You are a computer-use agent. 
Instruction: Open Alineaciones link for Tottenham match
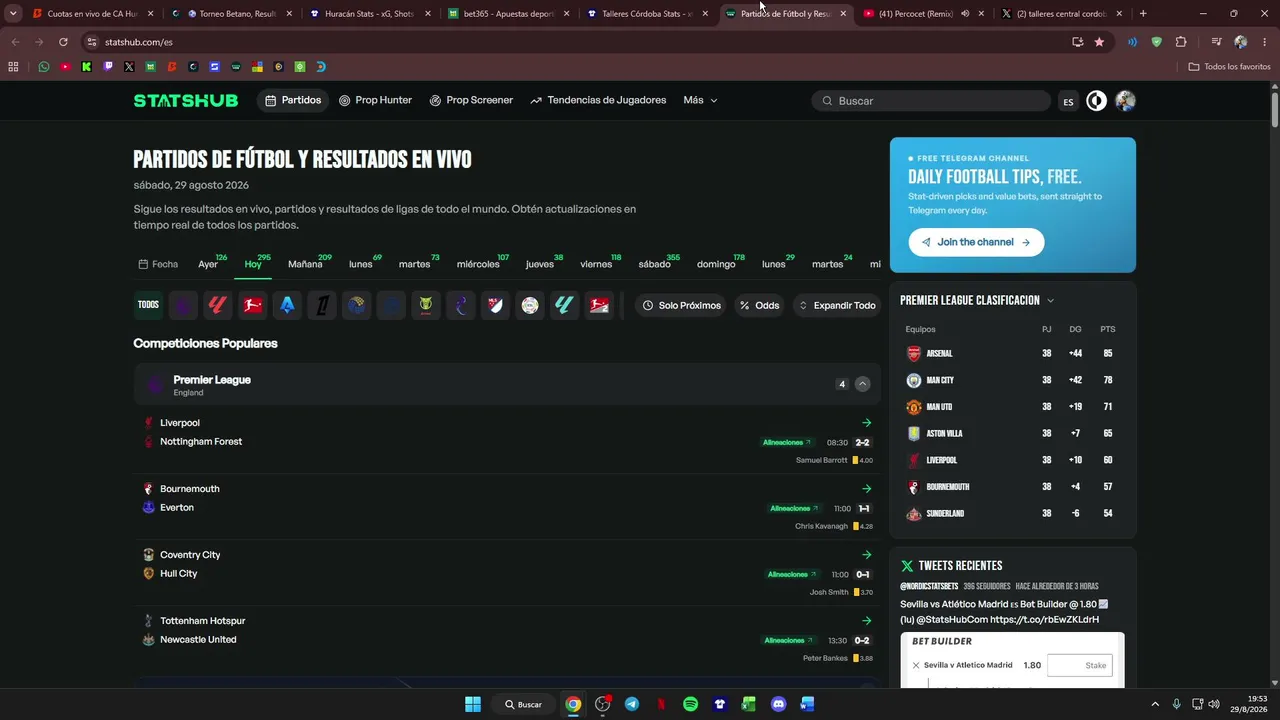pyautogui.click(x=789, y=640)
